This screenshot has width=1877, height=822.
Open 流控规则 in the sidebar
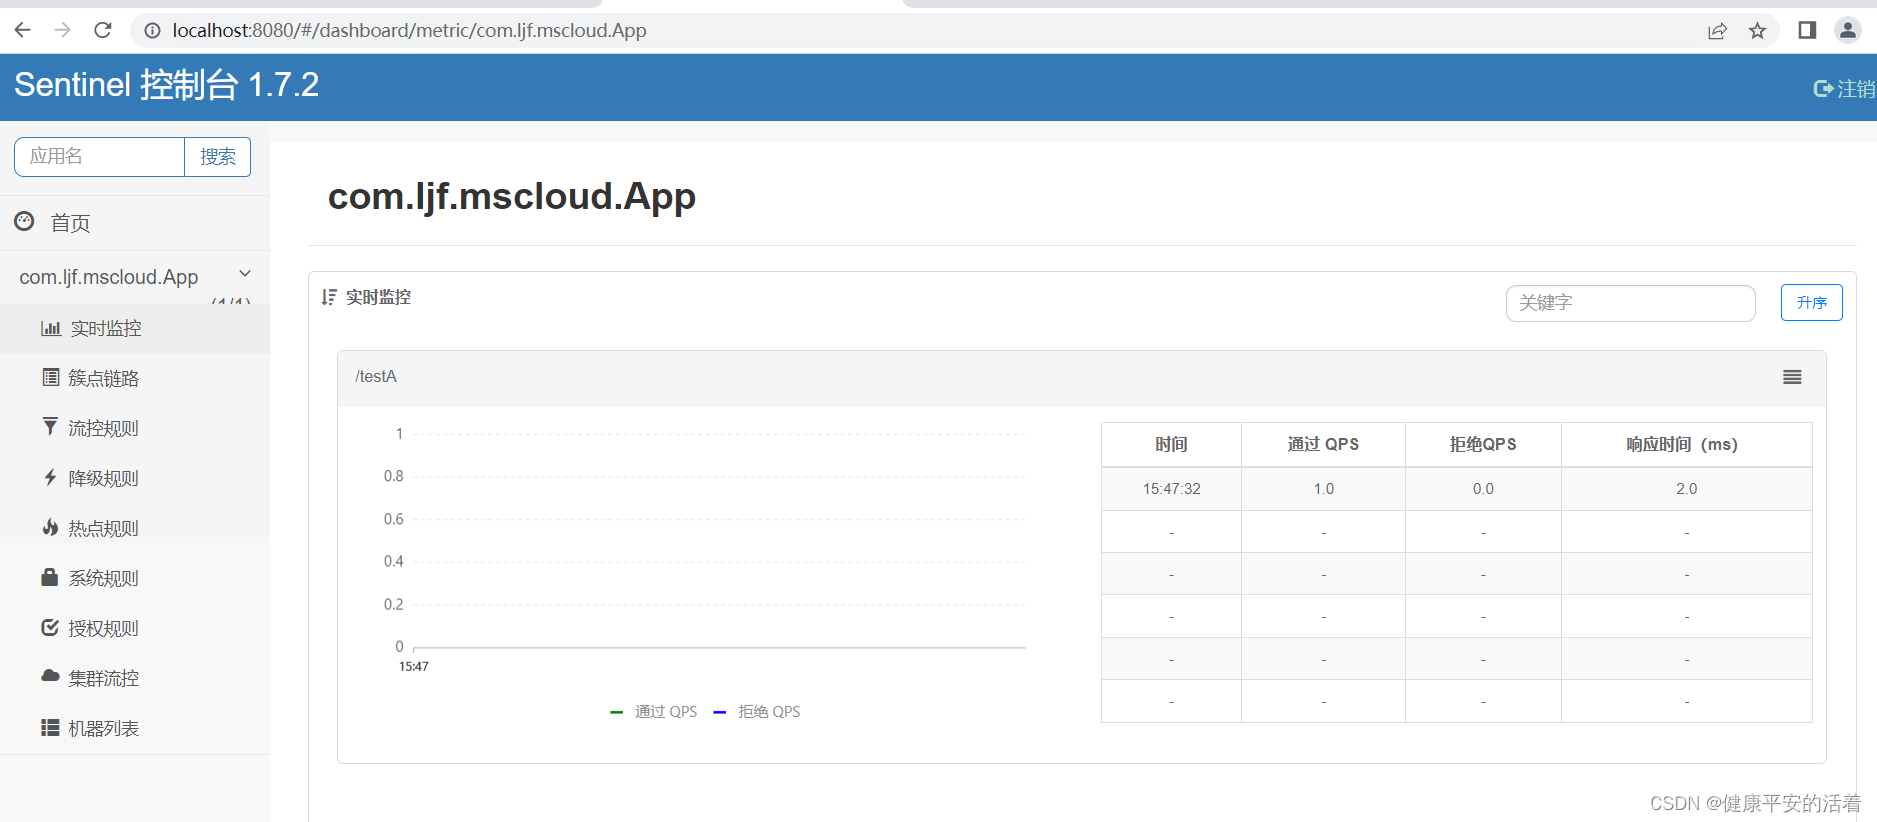(x=135, y=428)
